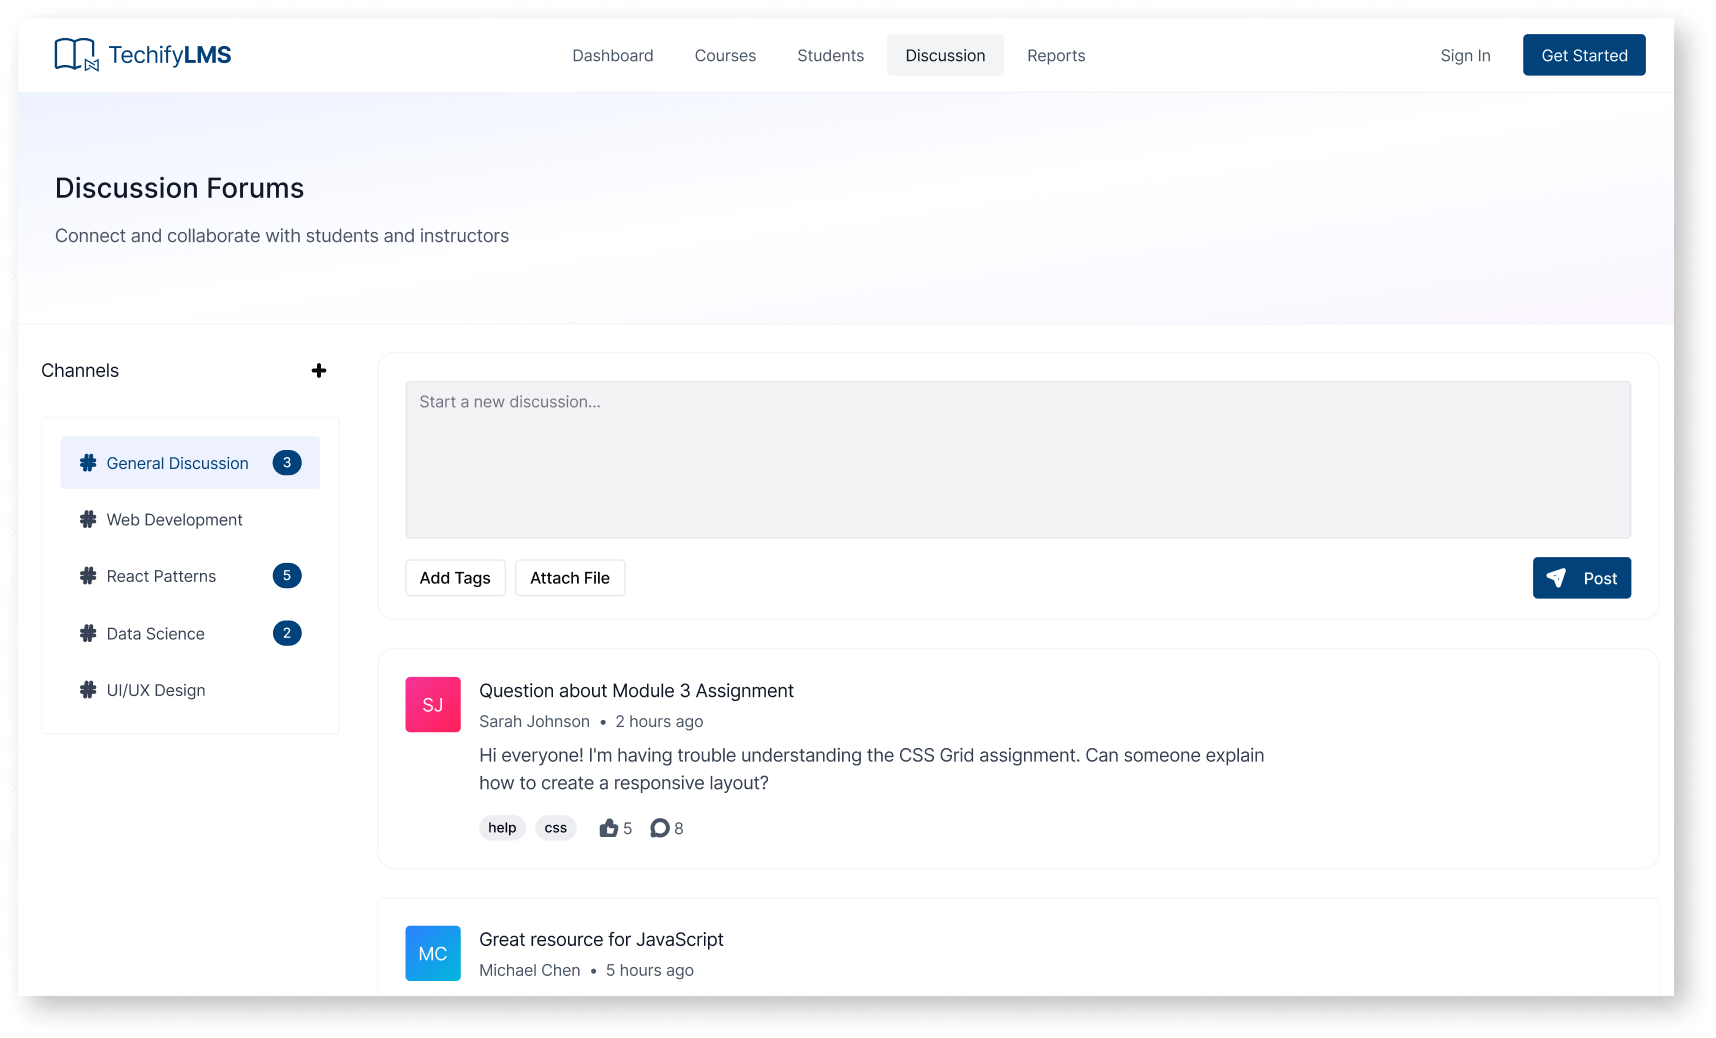This screenshot has height=1038, width=1716.
Task: Open the Courses navigation tab
Action: click(725, 56)
